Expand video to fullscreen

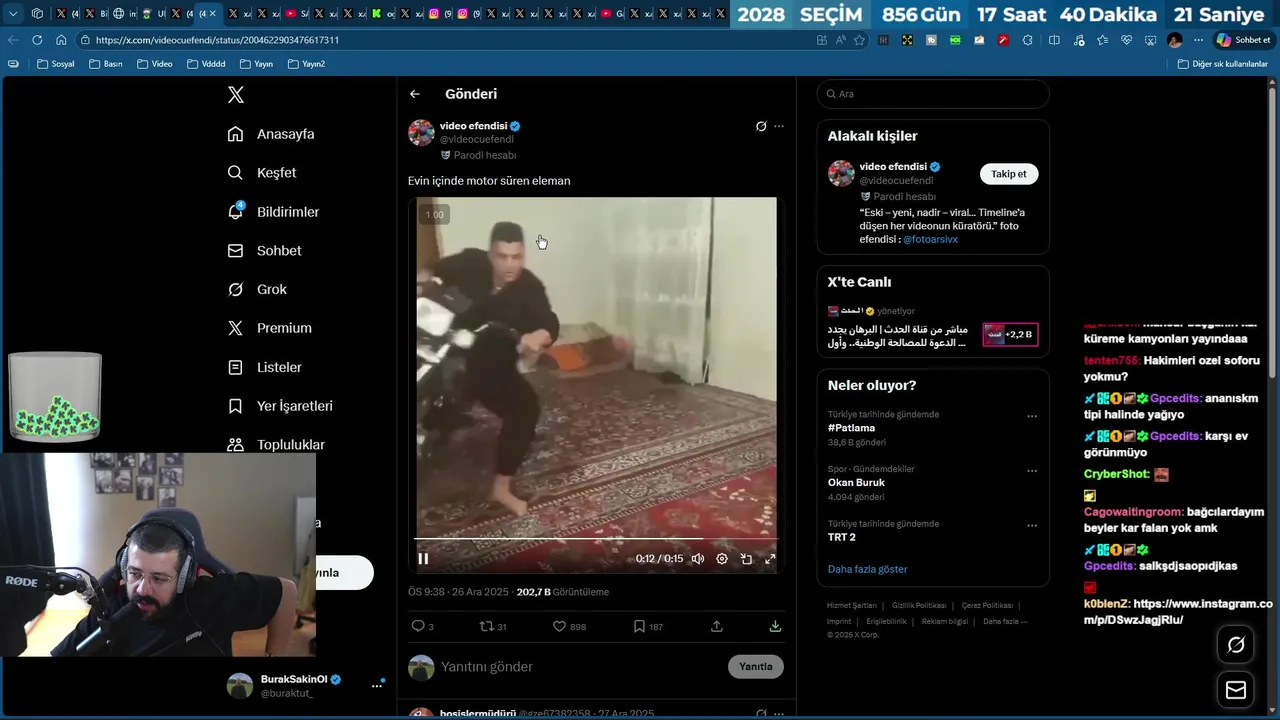(x=770, y=559)
